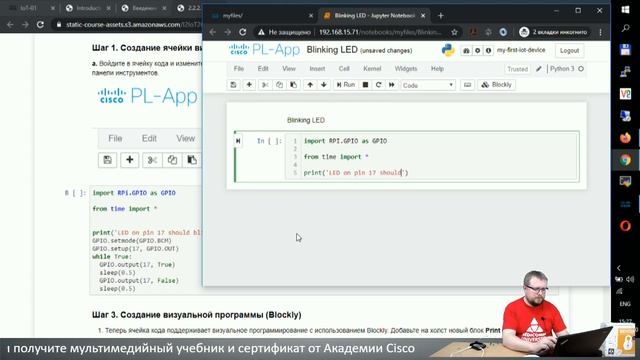Open the Insert menu
The image size is (640, 360).
click(x=317, y=69)
